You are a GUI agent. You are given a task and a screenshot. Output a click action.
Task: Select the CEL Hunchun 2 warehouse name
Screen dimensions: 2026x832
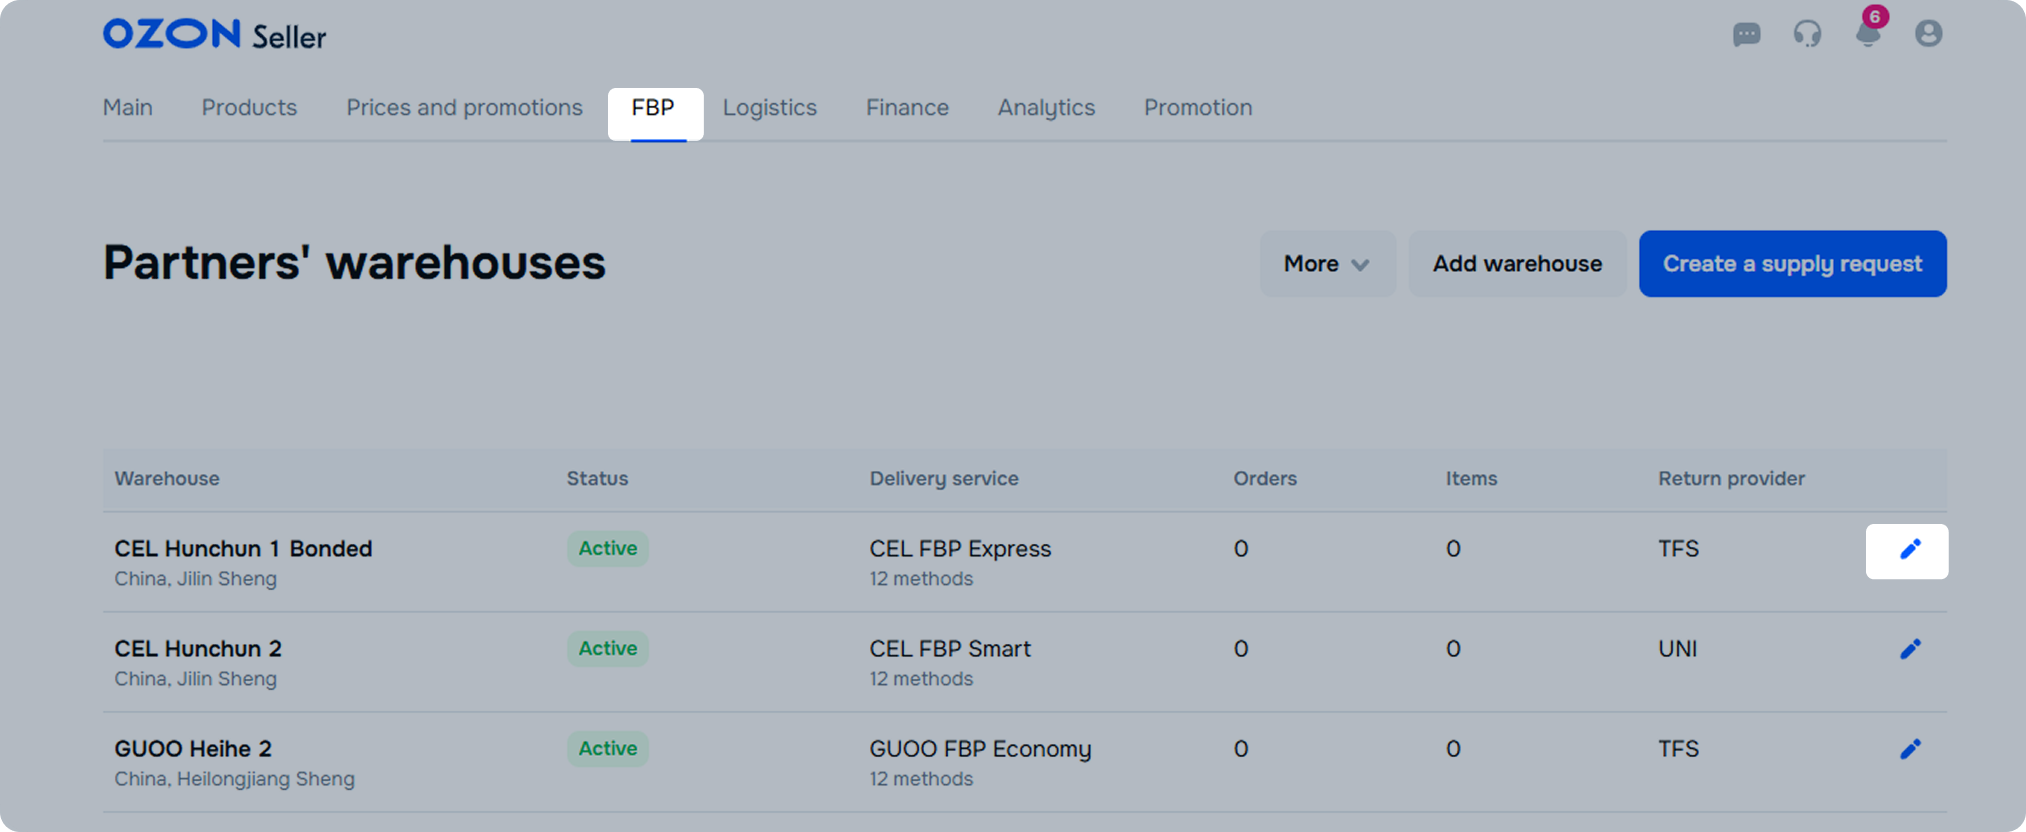(198, 649)
